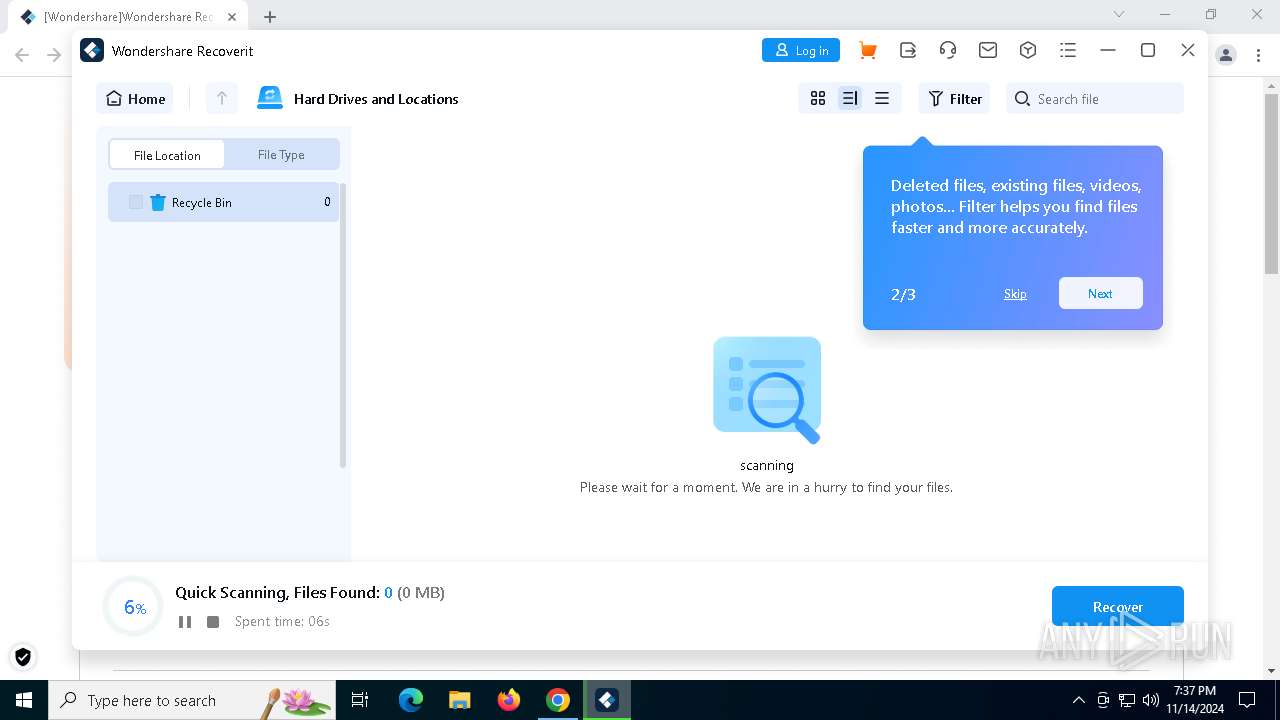Switch to File Type tab

tap(281, 155)
